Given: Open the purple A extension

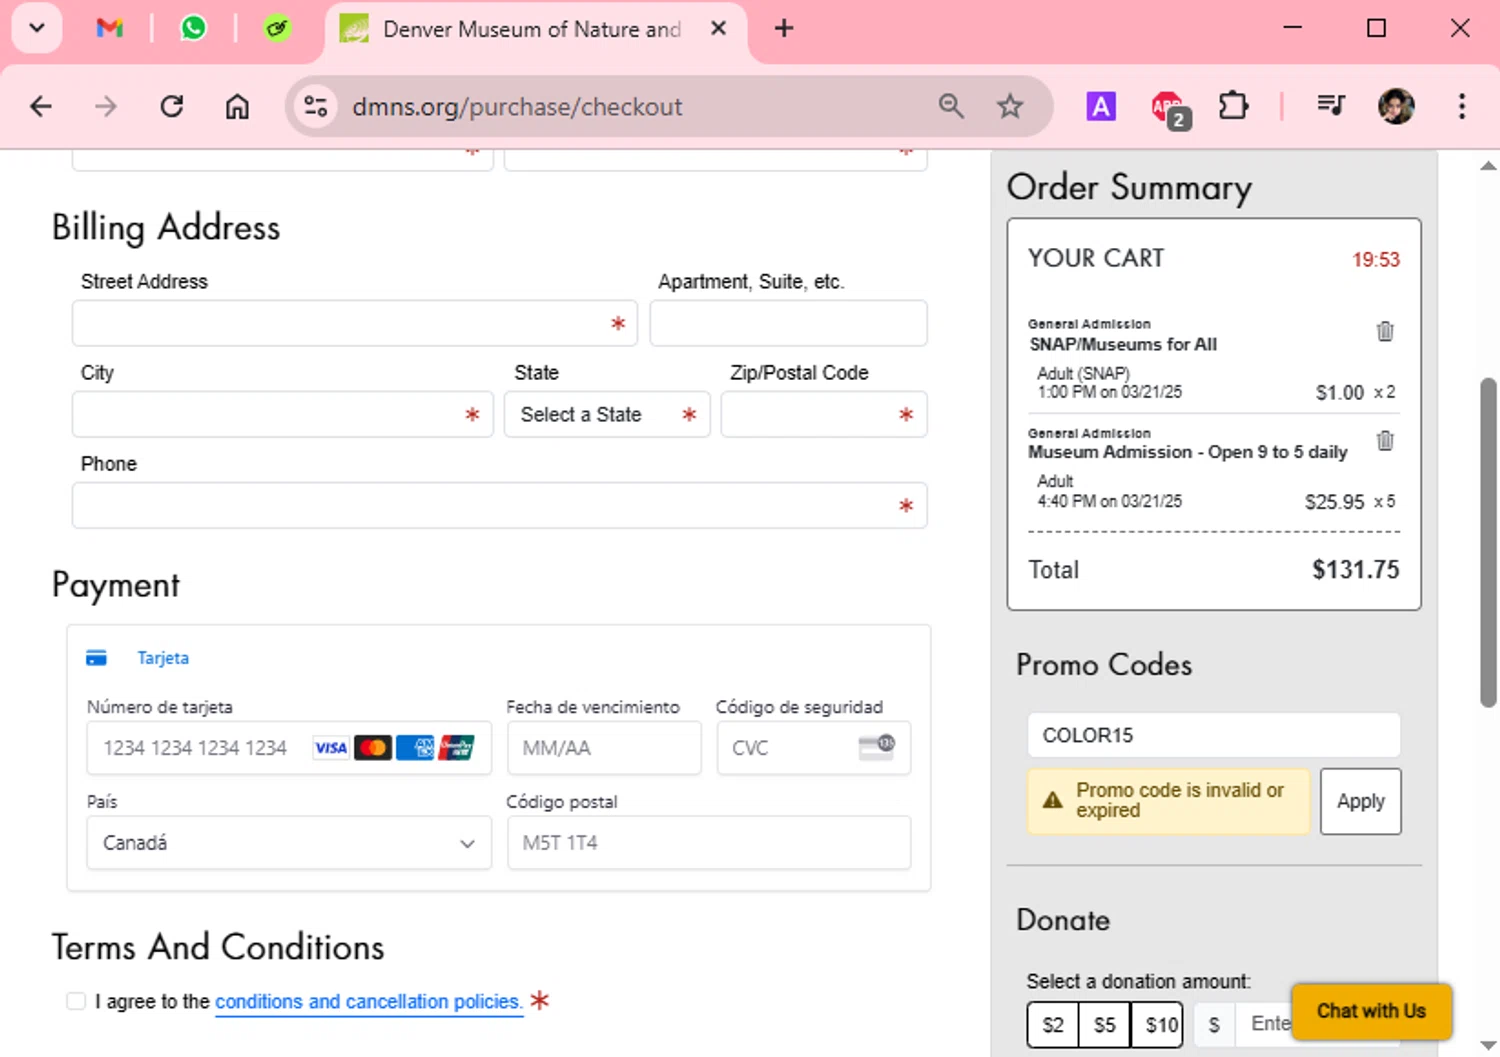Looking at the screenshot, I should [x=1101, y=106].
